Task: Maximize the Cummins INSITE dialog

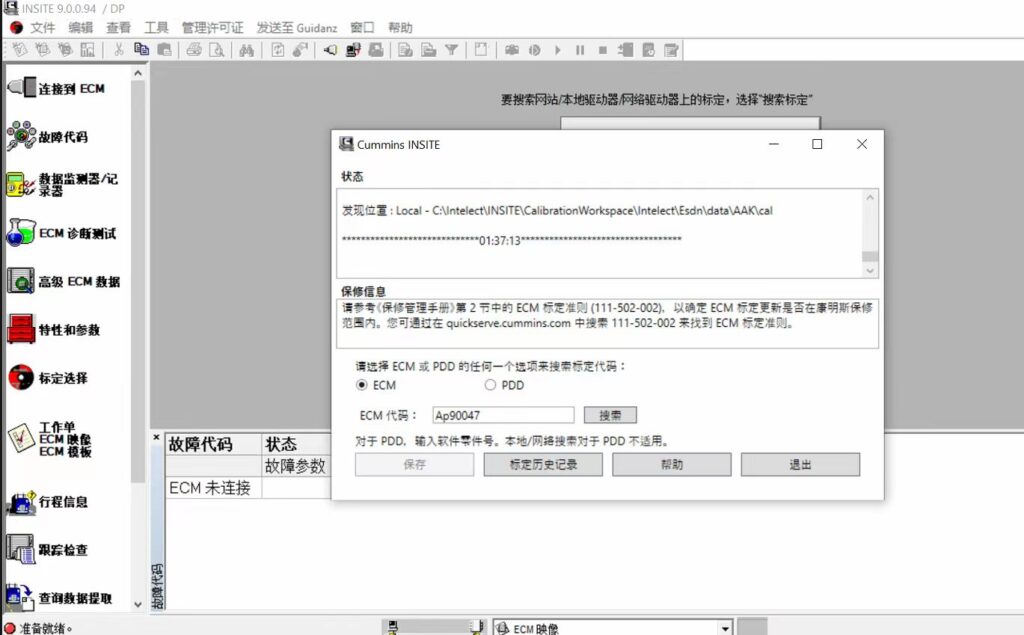Action: point(817,144)
